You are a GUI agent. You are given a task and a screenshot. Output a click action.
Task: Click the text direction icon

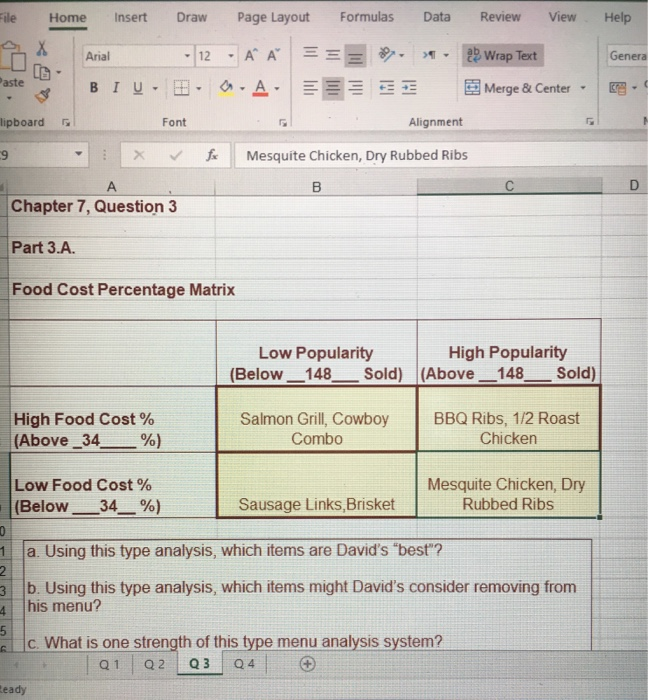point(429,55)
